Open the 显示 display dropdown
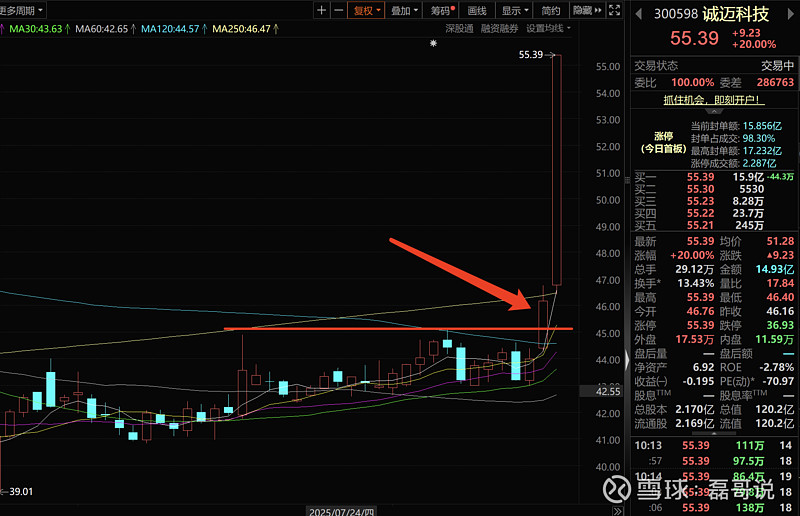 (x=514, y=10)
